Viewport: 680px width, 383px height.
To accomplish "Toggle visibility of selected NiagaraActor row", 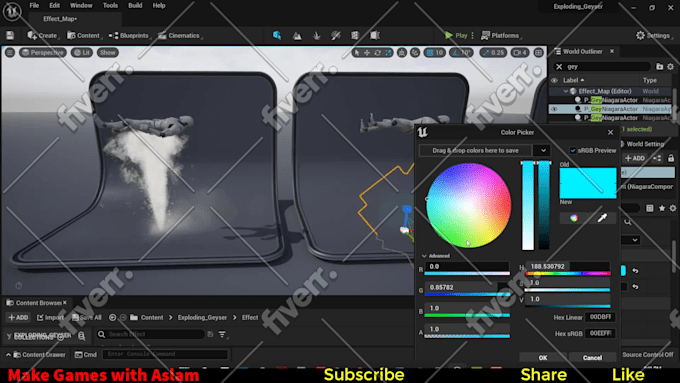I will pyautogui.click(x=554, y=109).
